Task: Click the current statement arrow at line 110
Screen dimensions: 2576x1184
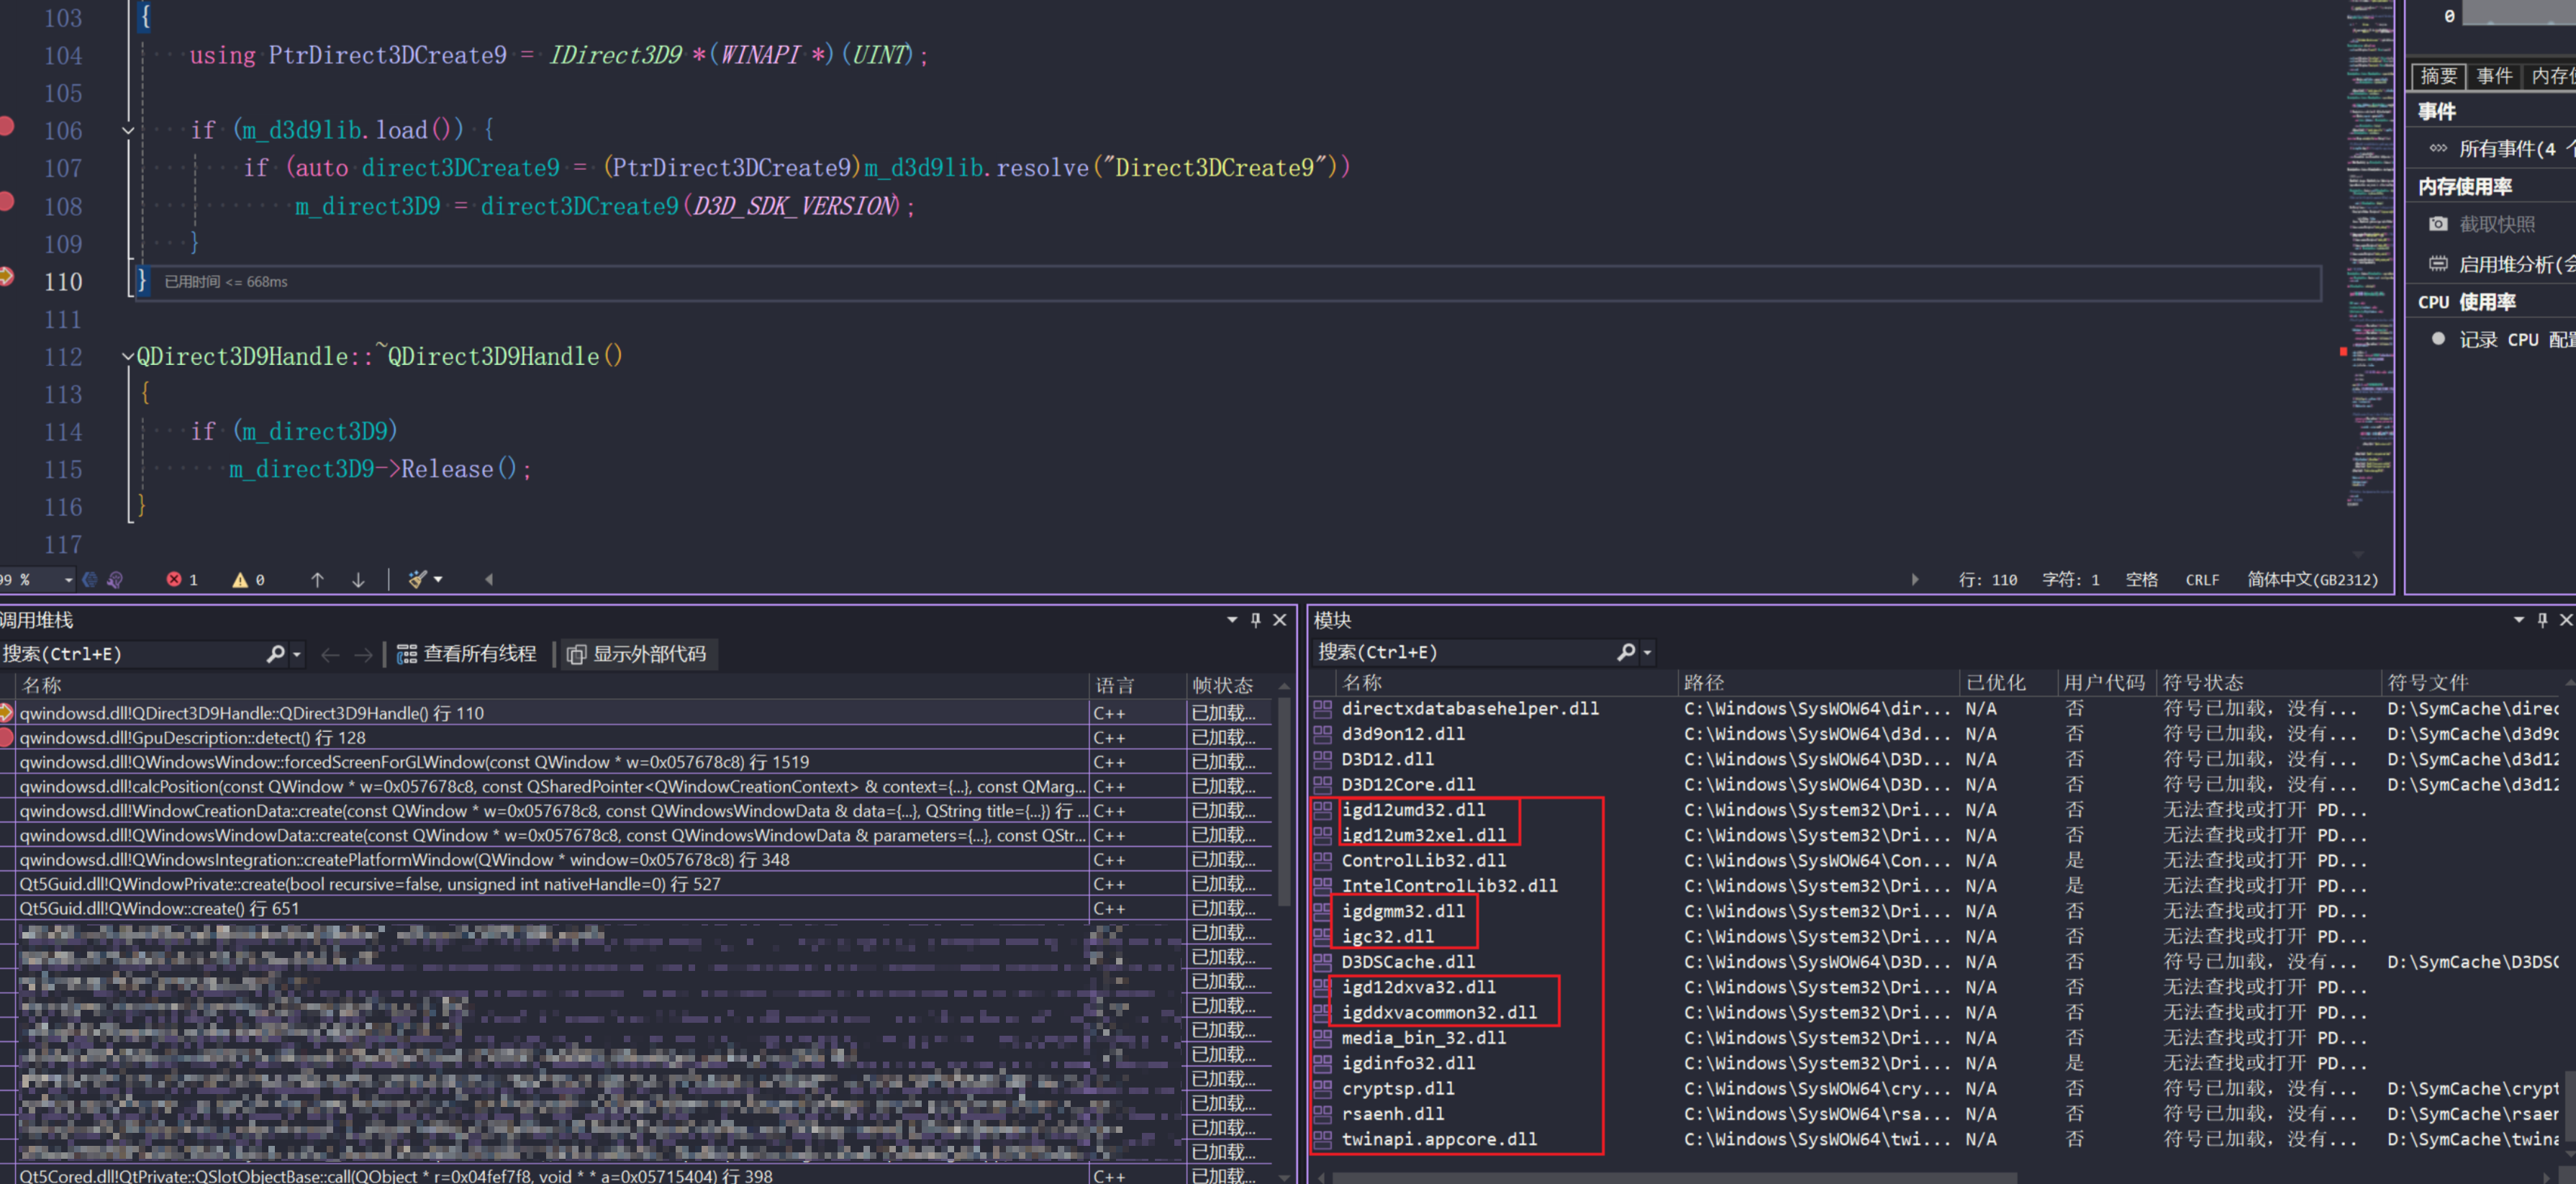Action: tap(6, 276)
